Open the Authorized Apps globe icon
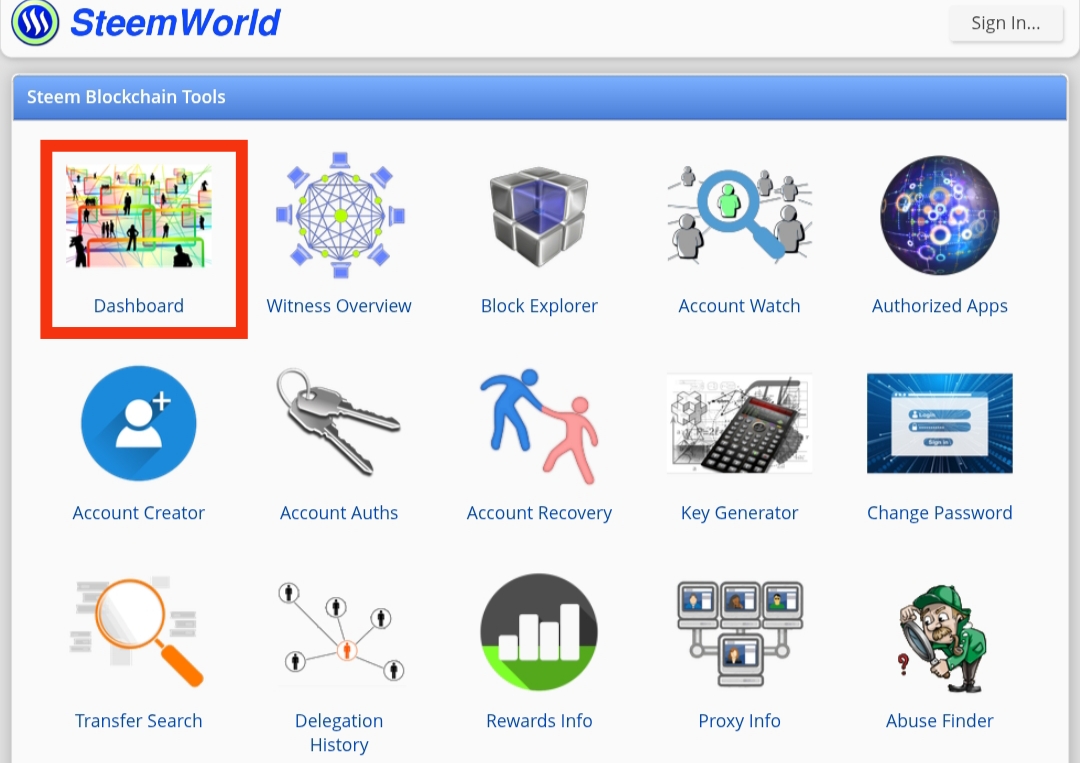This screenshot has height=763, width=1080. tap(939, 215)
